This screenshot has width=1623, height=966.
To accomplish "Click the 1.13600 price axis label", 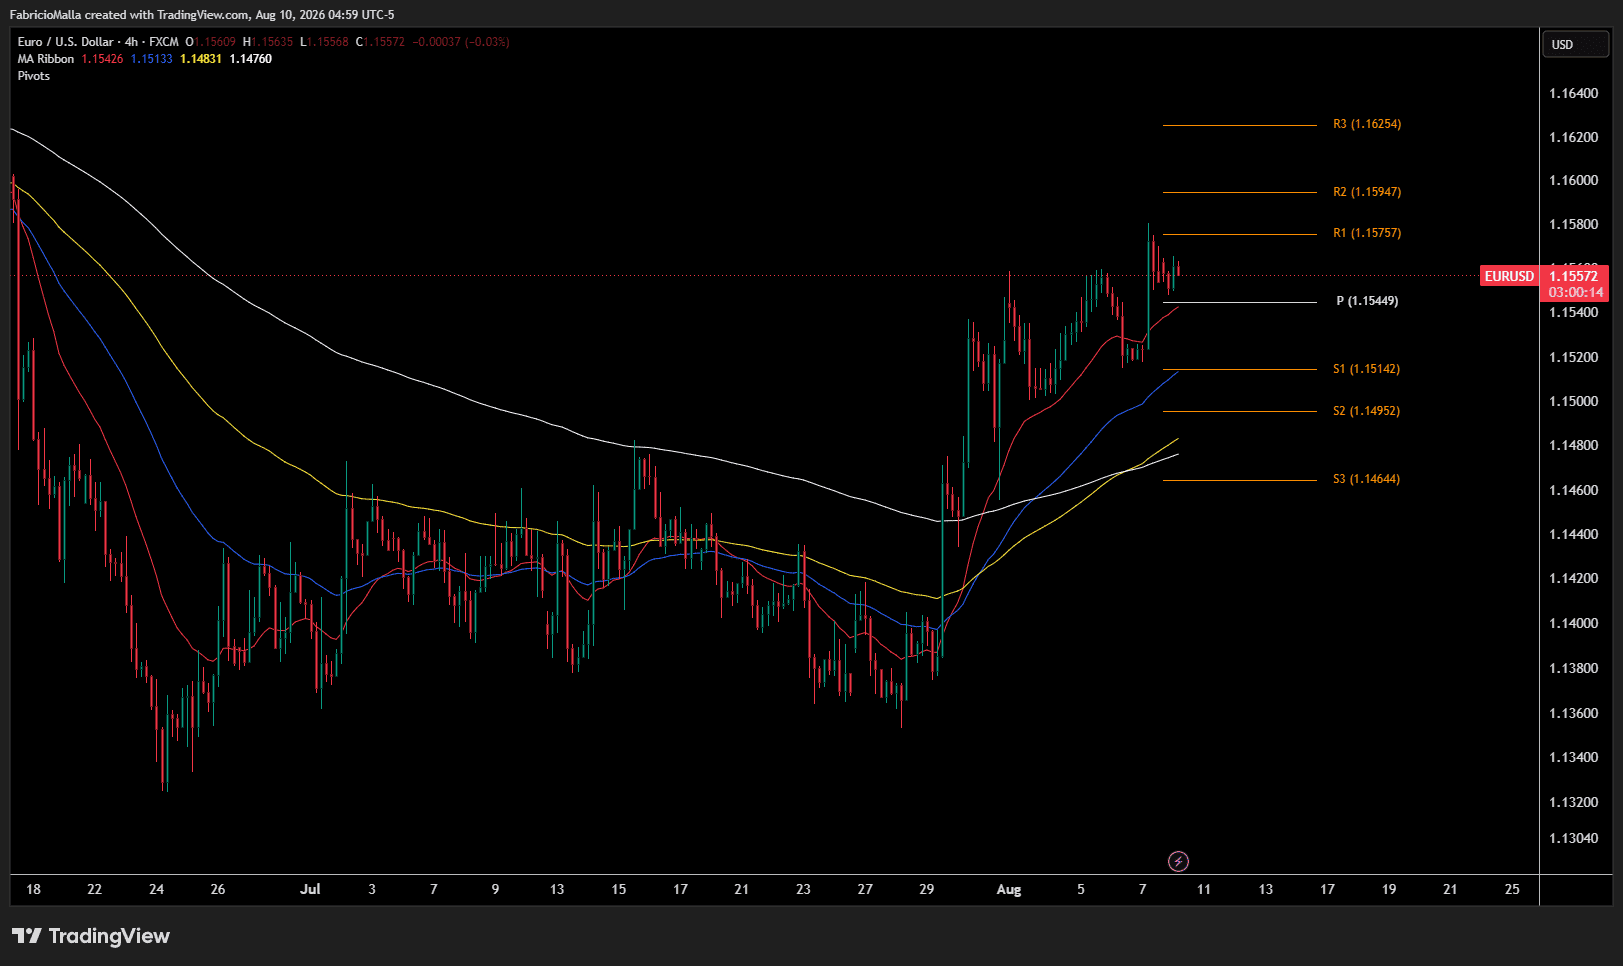I will (x=1574, y=713).
